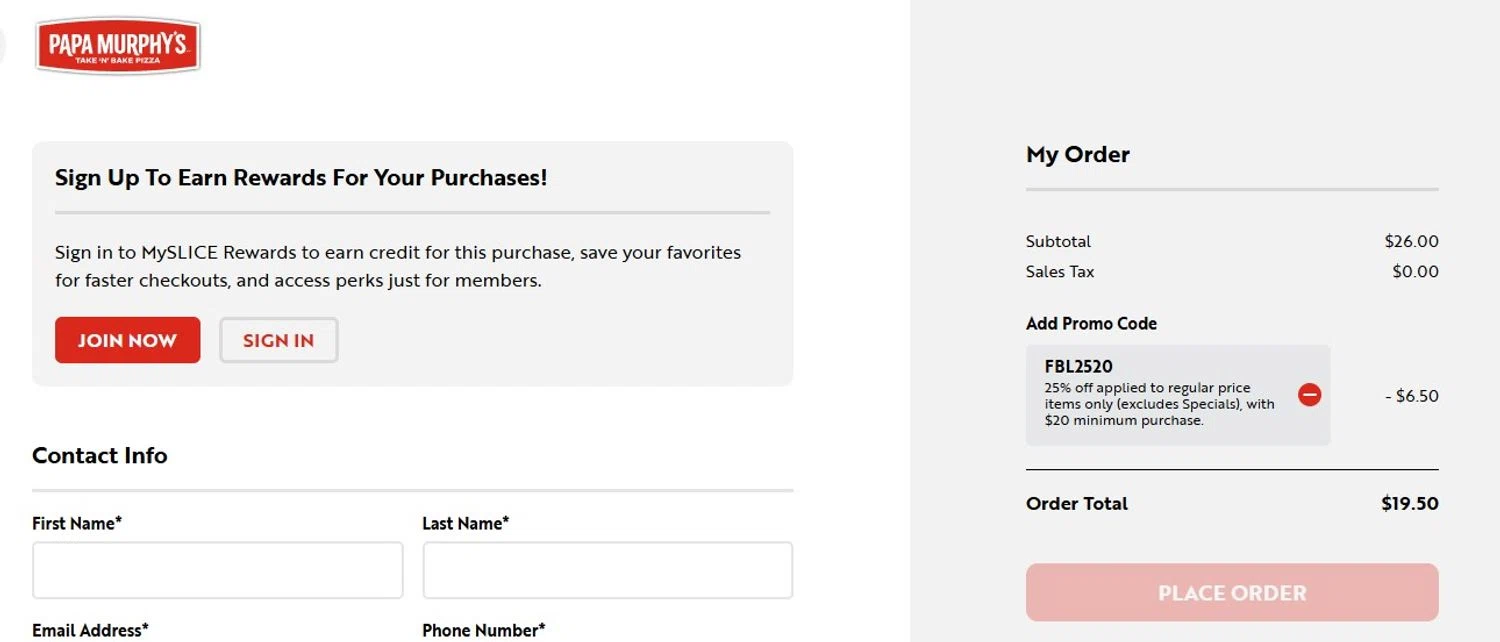This screenshot has height=642, width=1500.
Task: Remove the FBL2520 promo code
Action: tap(1309, 395)
